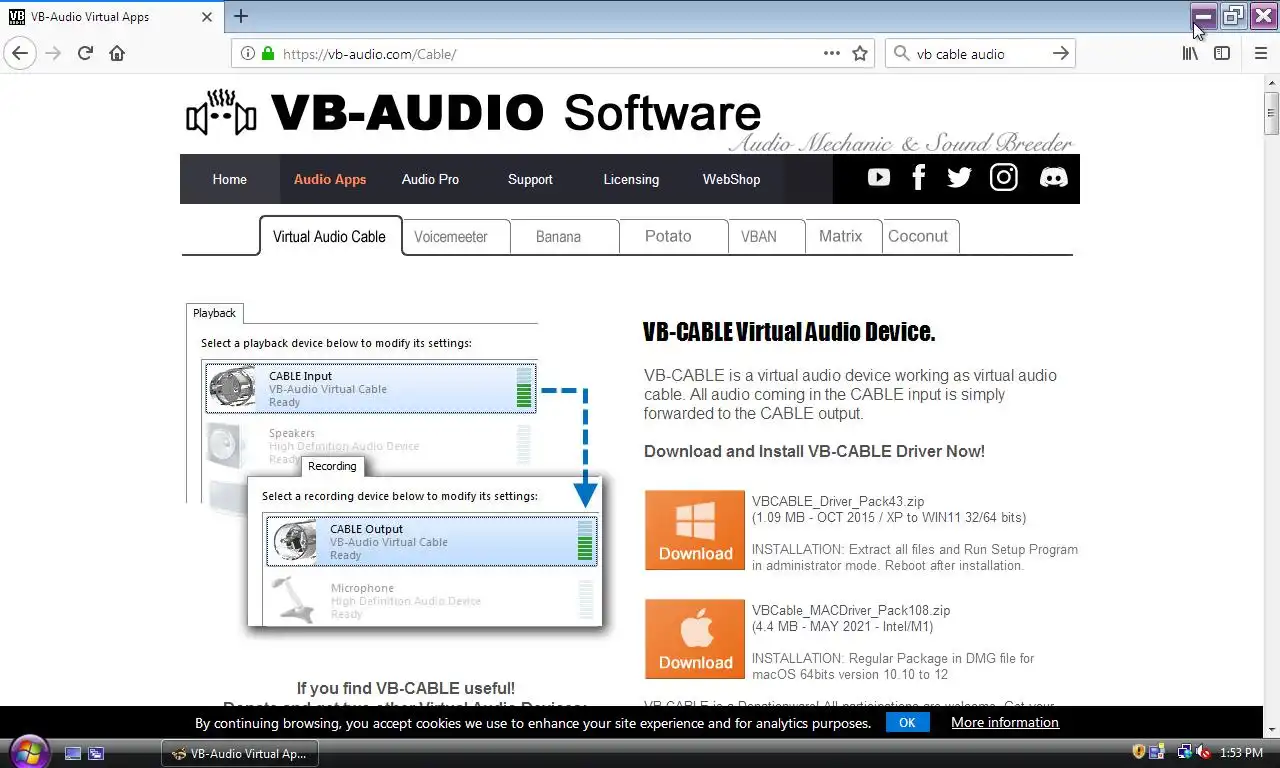This screenshot has width=1280, height=768.
Task: Click 'Download and Install VB-CABLE Driver Now!' text
Action: click(814, 451)
